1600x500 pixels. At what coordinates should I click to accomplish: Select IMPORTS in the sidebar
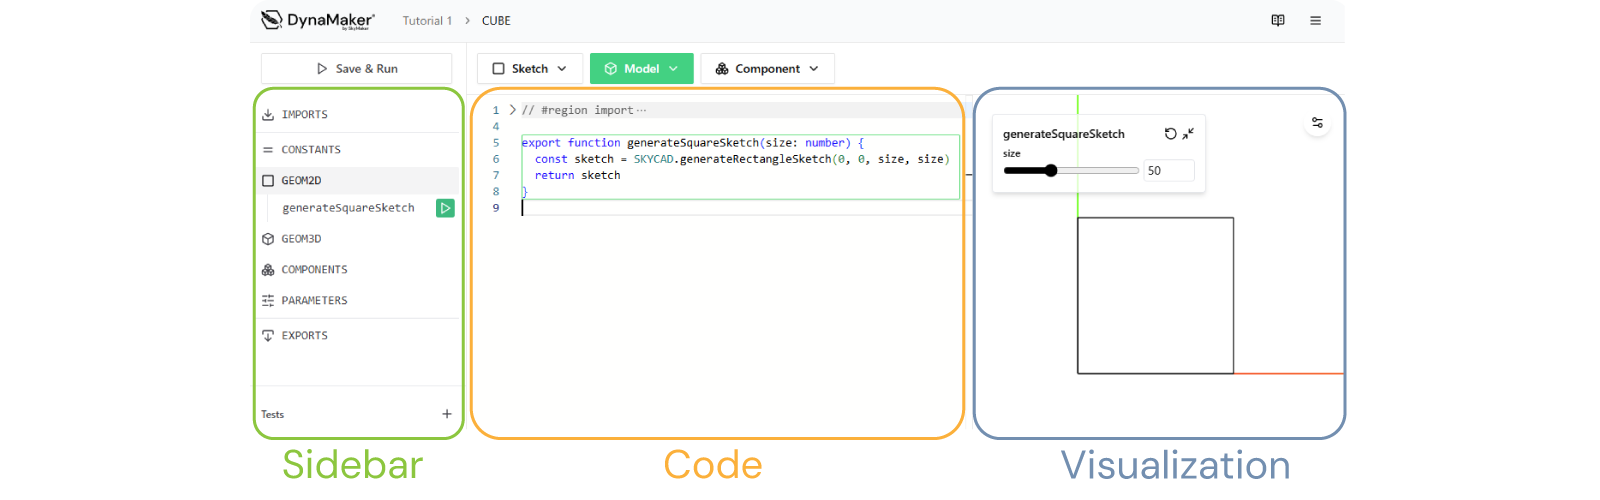point(304,115)
